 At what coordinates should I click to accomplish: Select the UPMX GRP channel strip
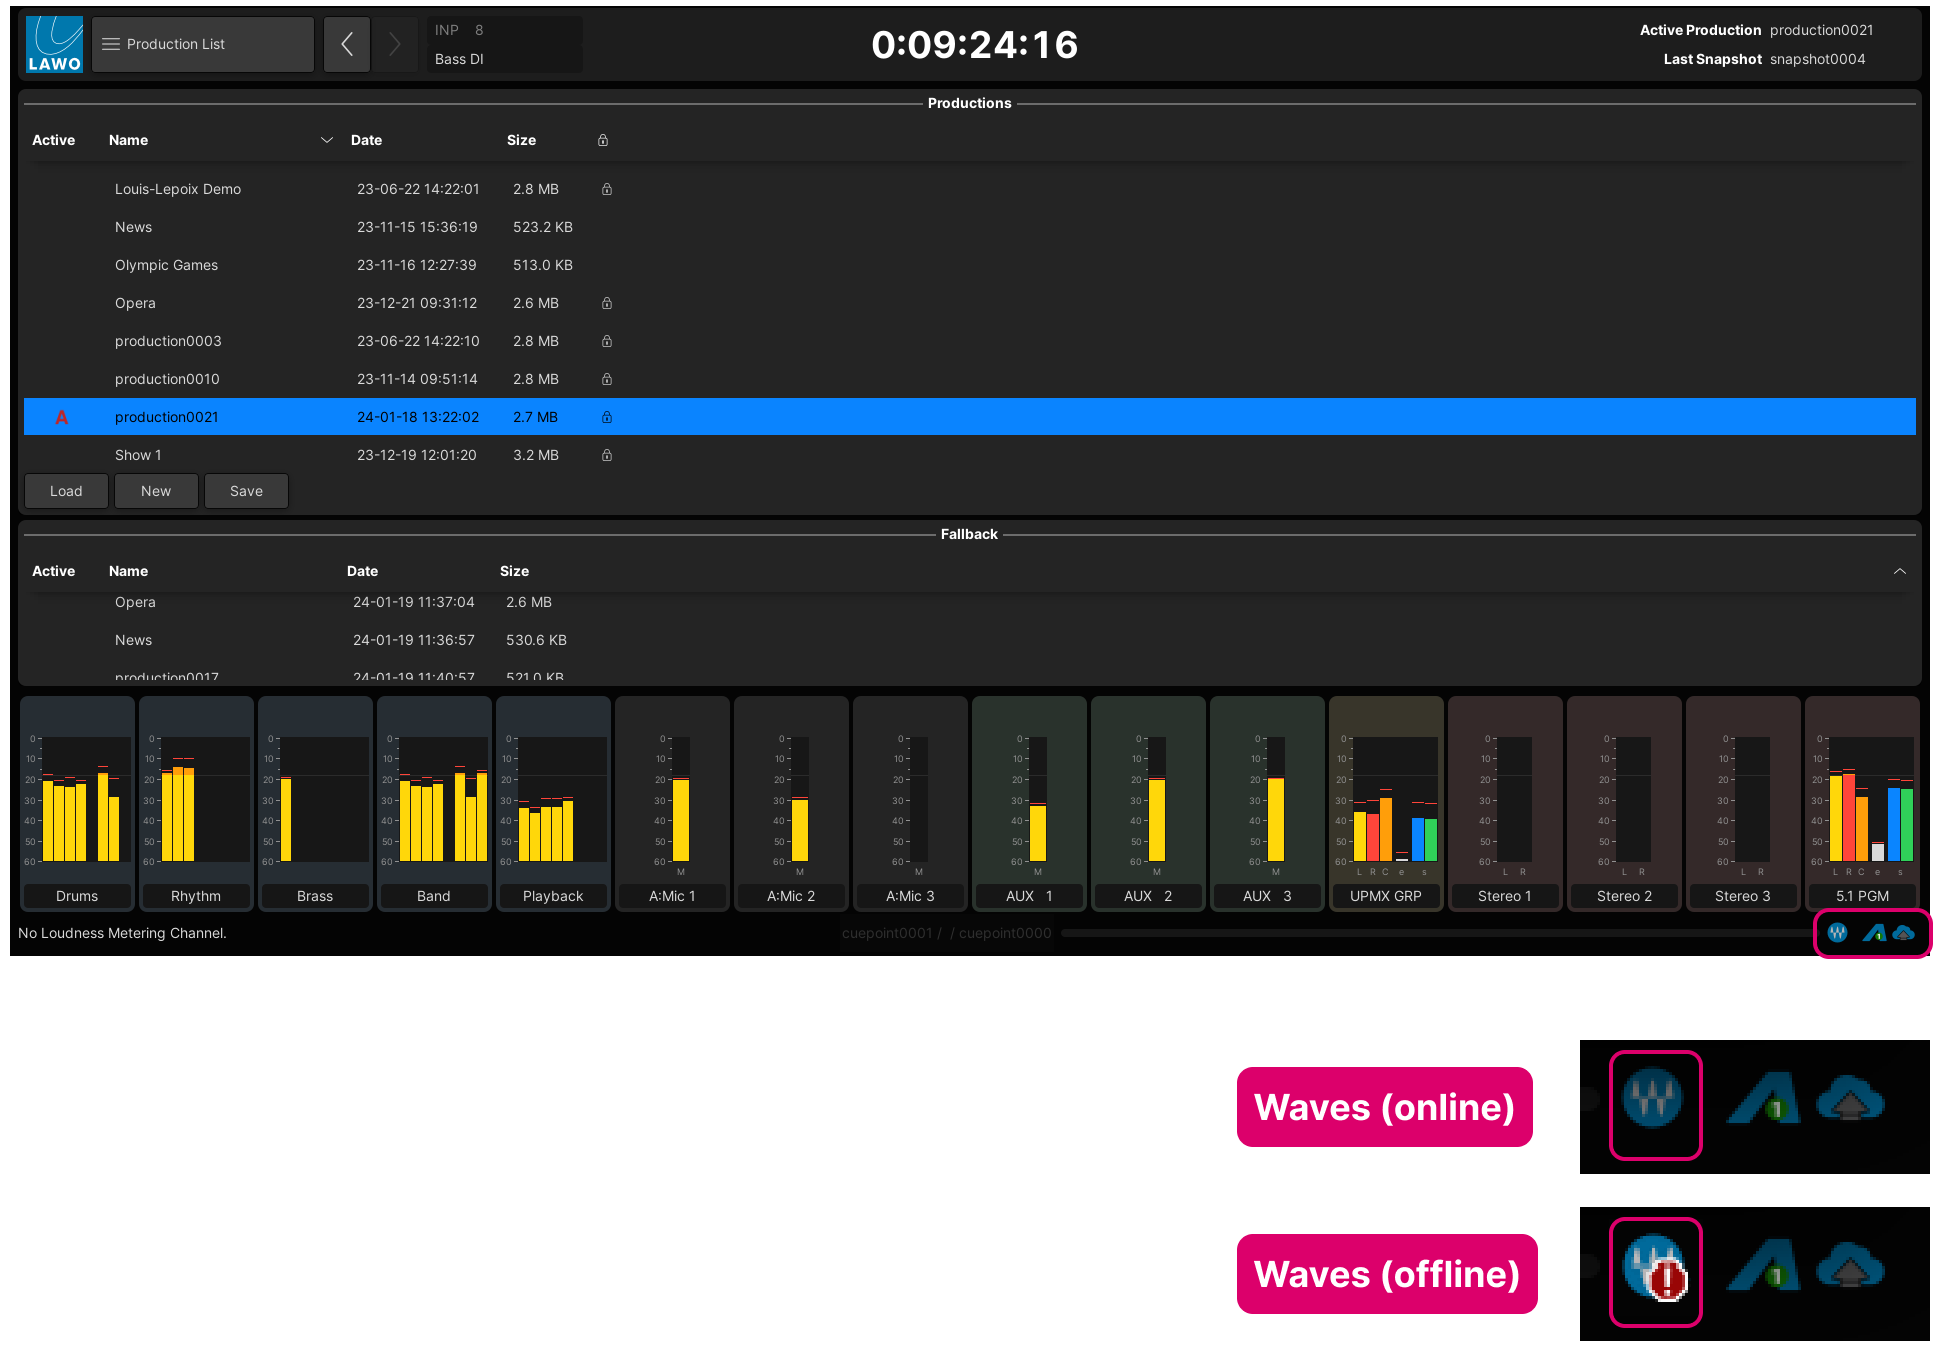(x=1386, y=896)
